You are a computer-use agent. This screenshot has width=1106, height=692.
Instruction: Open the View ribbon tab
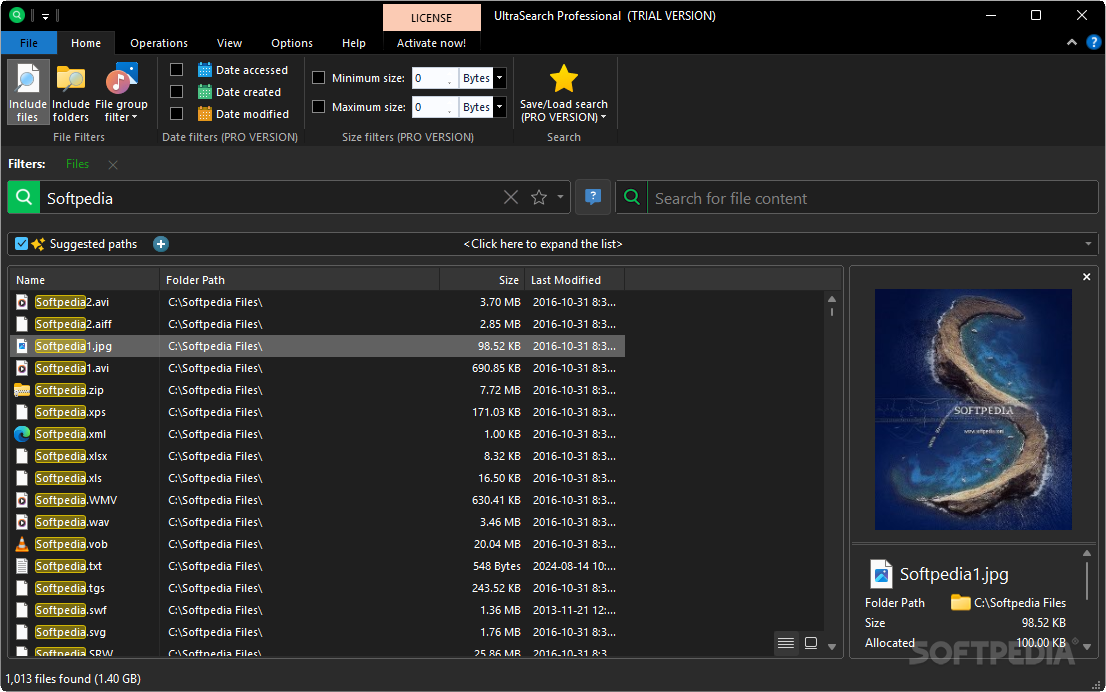pos(229,43)
